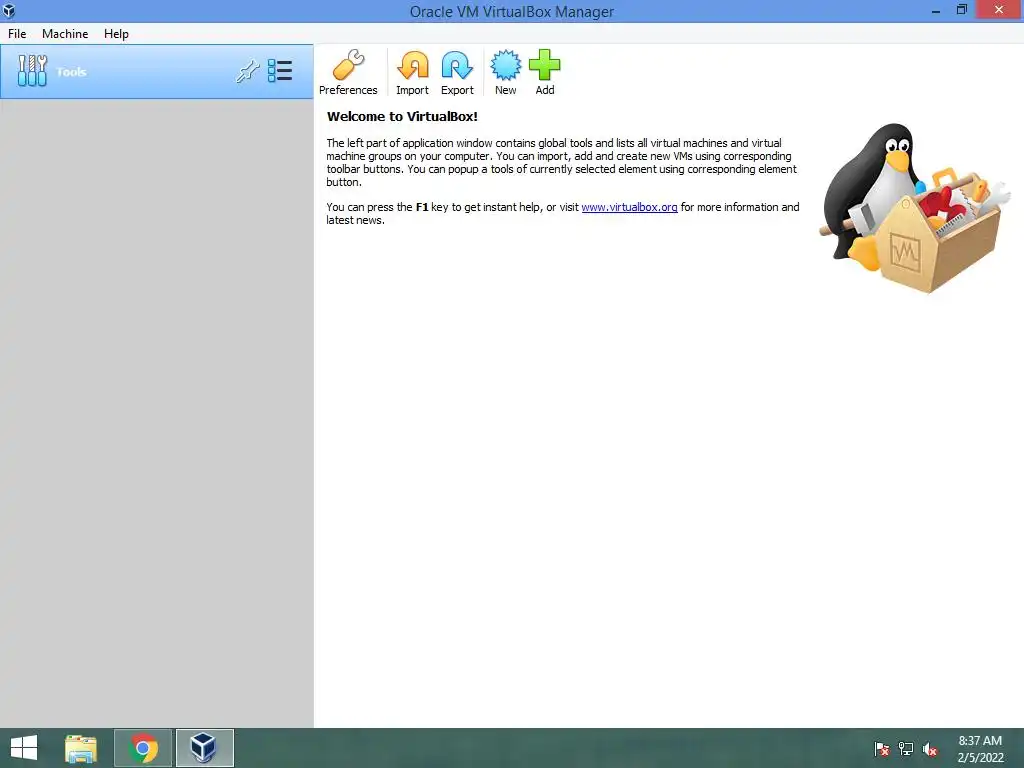The width and height of the screenshot is (1024, 768).
Task: Restore down the VirtualBox Manager window
Action: (961, 10)
